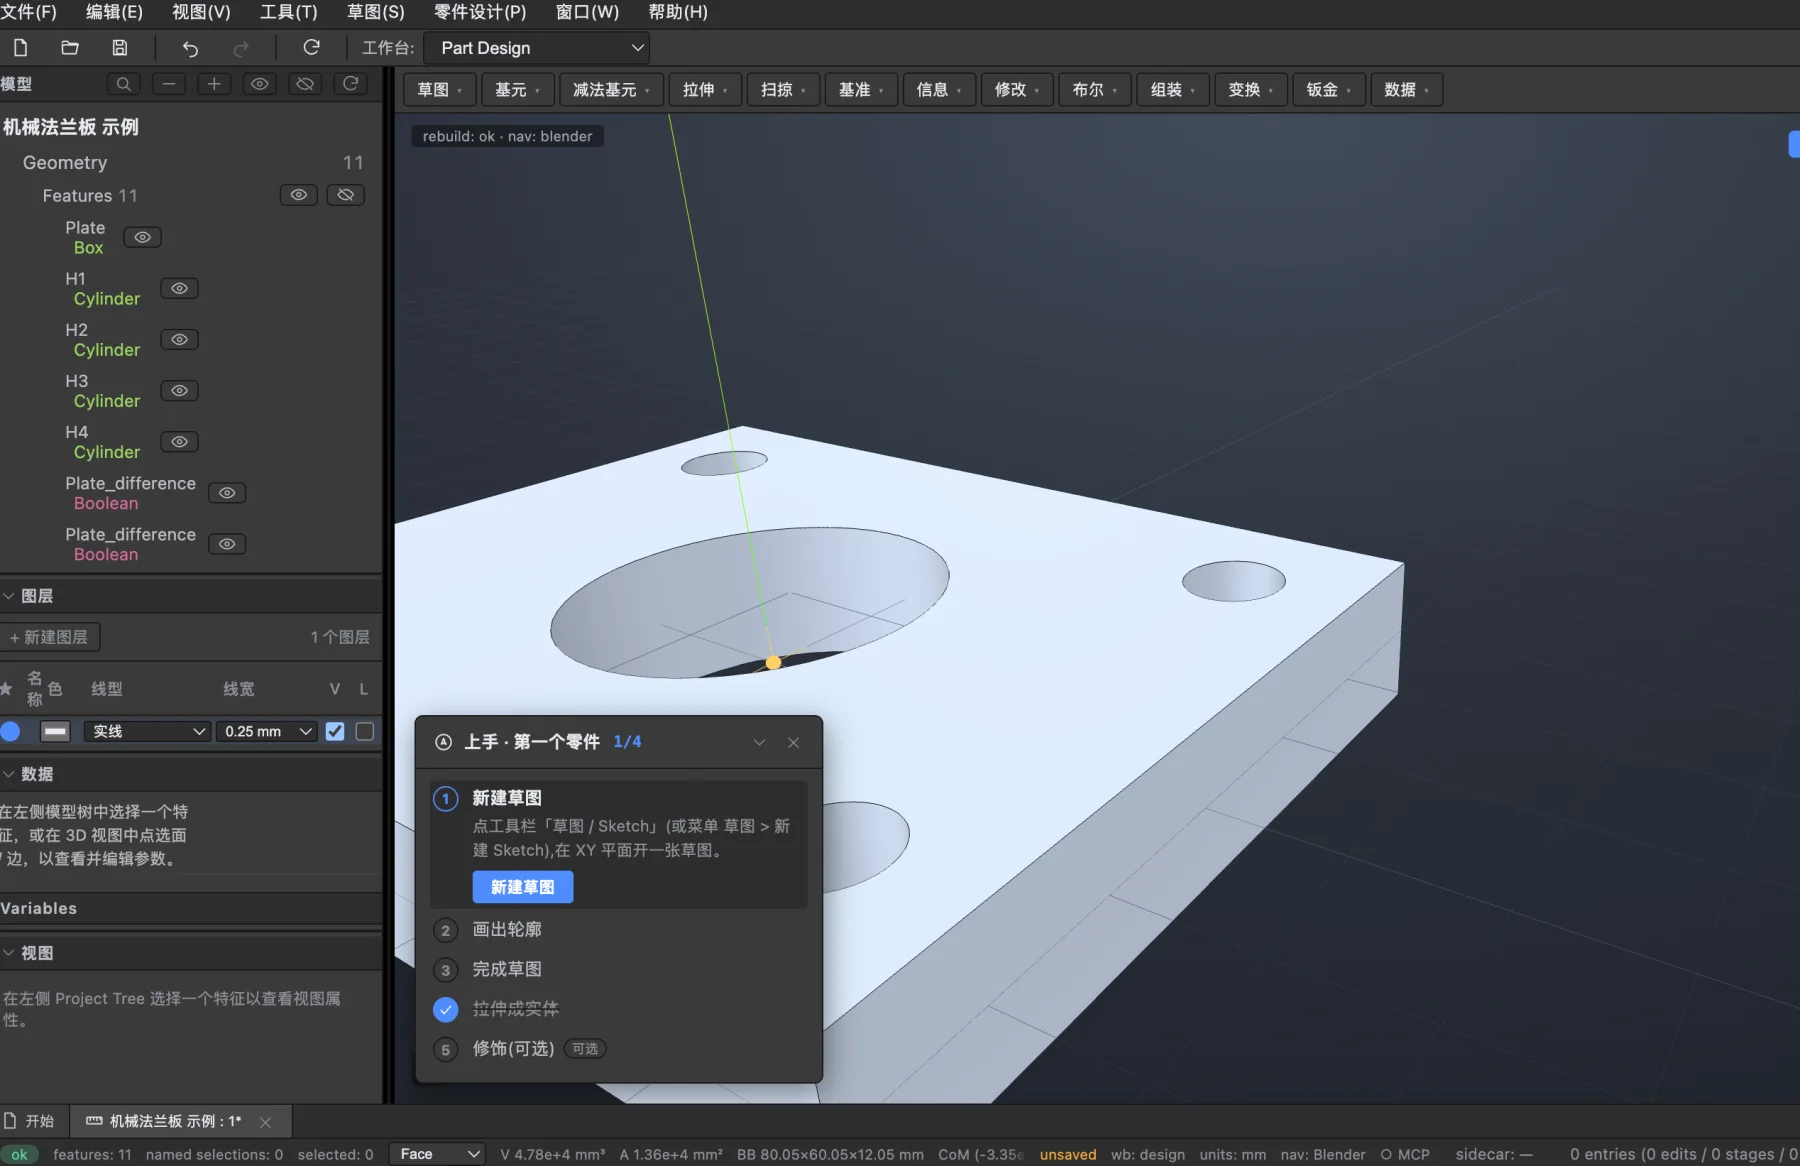Screen dimensions: 1800x1166
Task: Hide all items with the model panel crossed-eye icon
Action: click(305, 84)
